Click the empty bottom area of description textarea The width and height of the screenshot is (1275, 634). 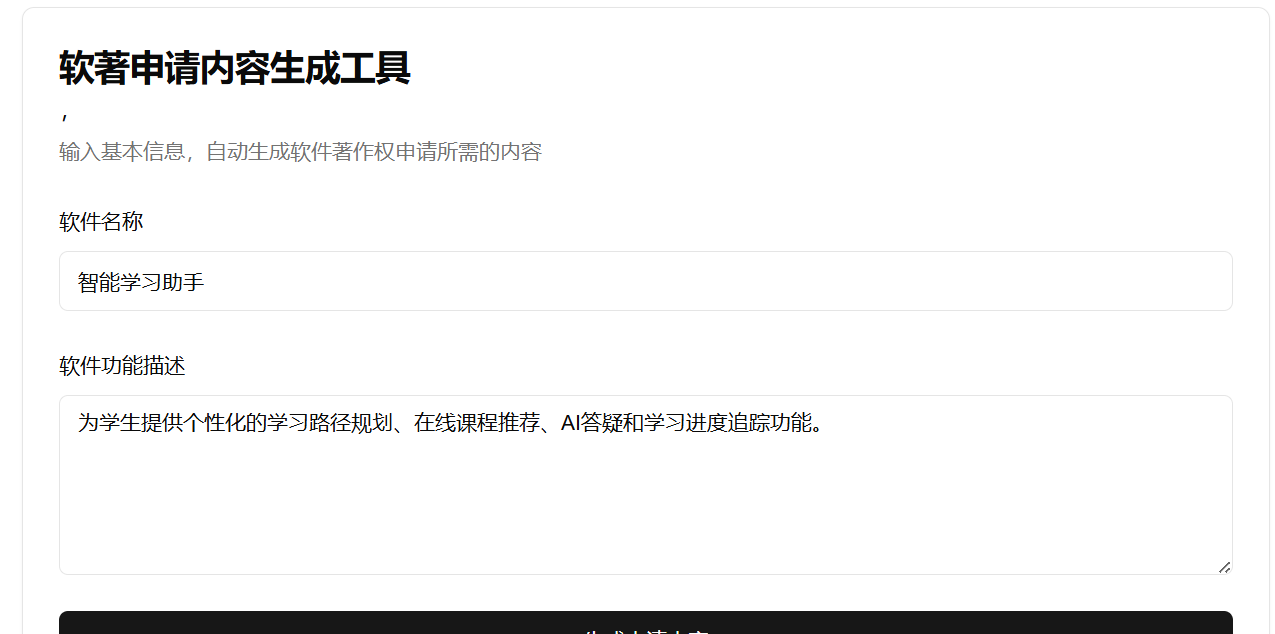645,530
